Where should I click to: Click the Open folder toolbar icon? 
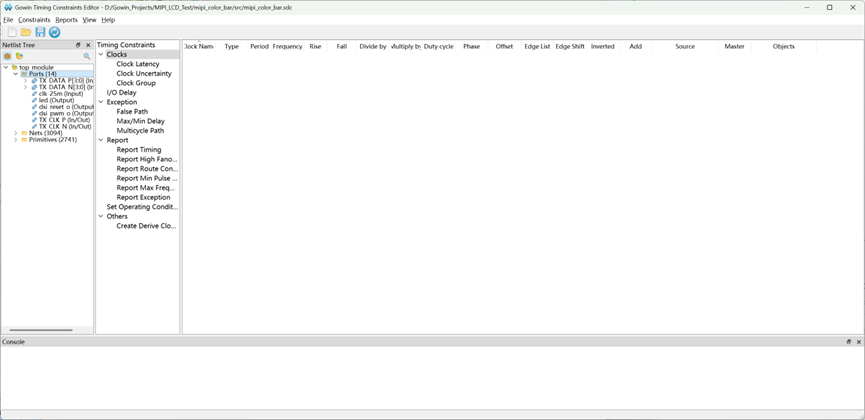26,33
